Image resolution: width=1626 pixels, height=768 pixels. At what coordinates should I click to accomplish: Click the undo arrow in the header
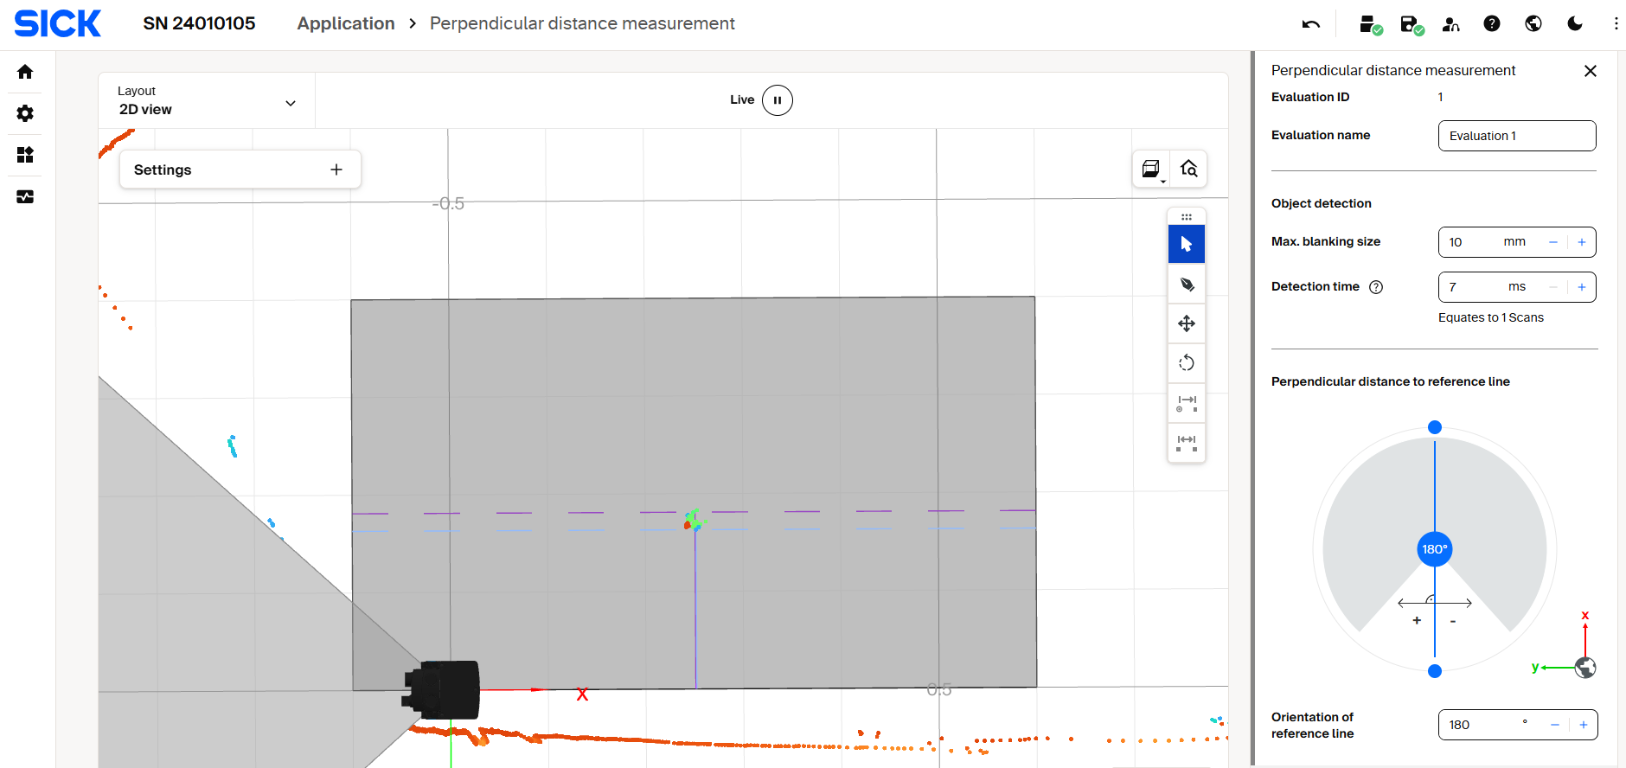pyautogui.click(x=1311, y=24)
